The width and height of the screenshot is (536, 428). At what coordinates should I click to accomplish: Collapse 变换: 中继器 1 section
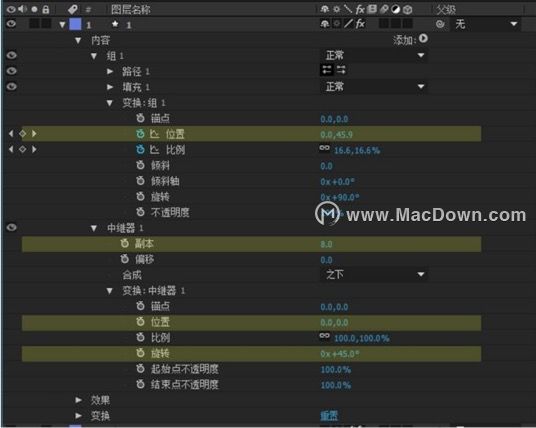pyautogui.click(x=109, y=291)
